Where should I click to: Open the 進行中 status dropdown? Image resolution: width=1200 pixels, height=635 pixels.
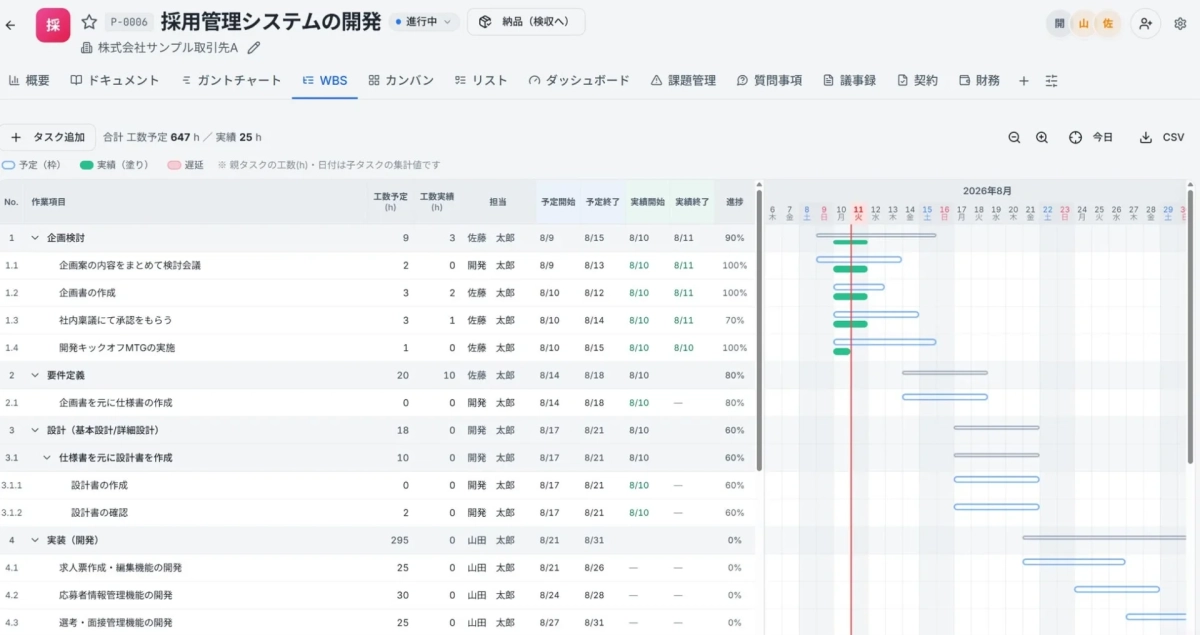point(423,22)
